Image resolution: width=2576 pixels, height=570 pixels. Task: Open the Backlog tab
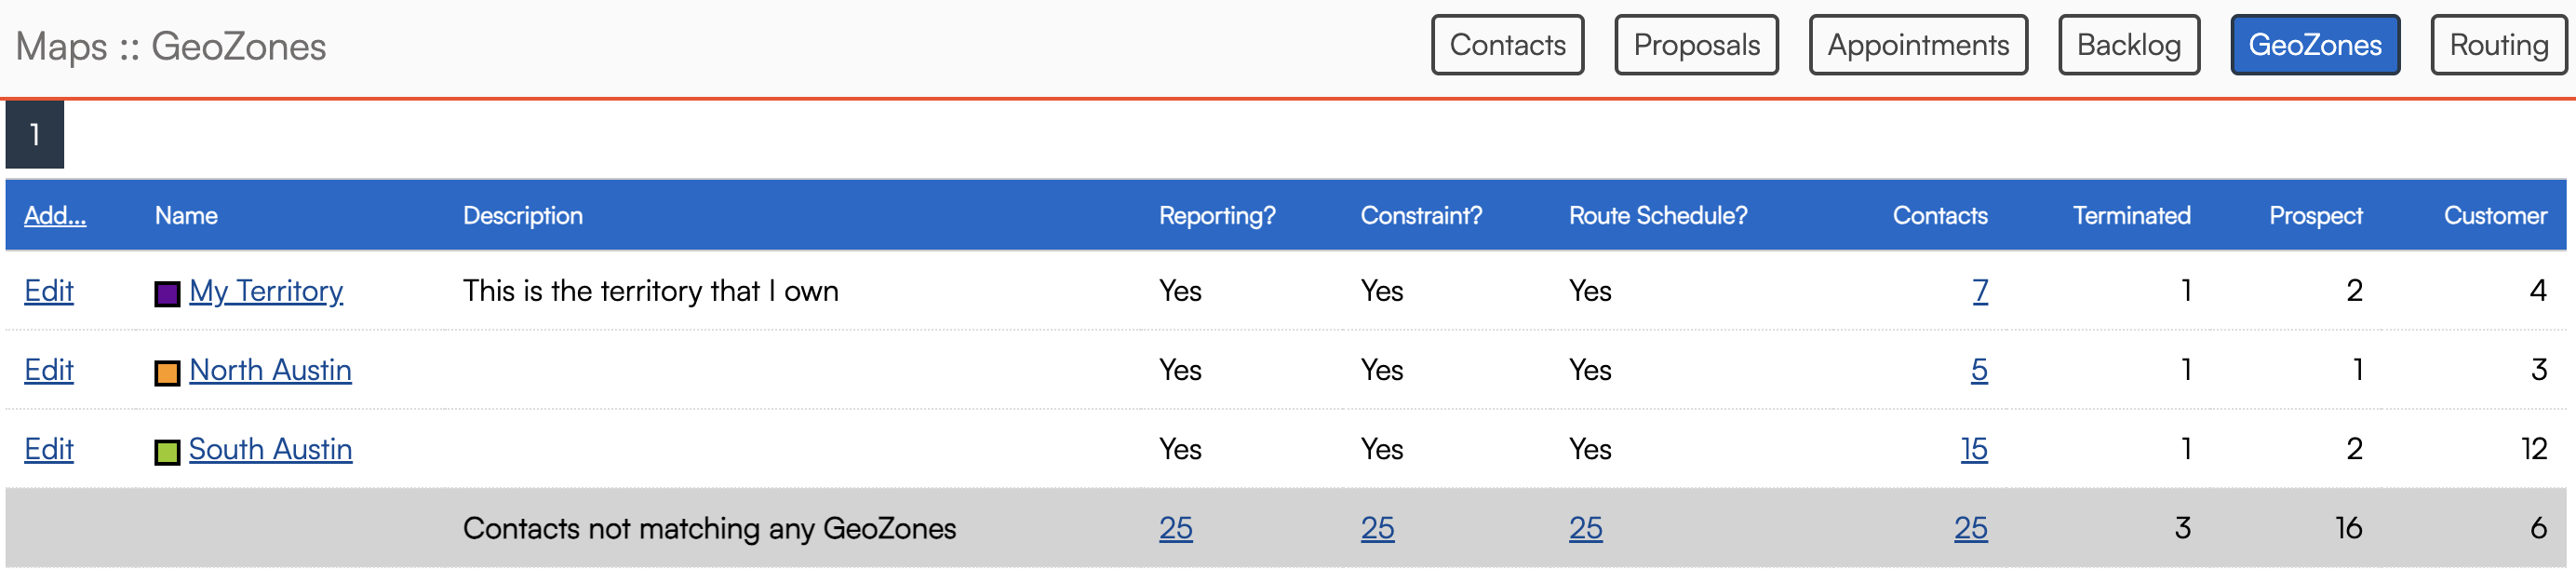[x=2128, y=45]
